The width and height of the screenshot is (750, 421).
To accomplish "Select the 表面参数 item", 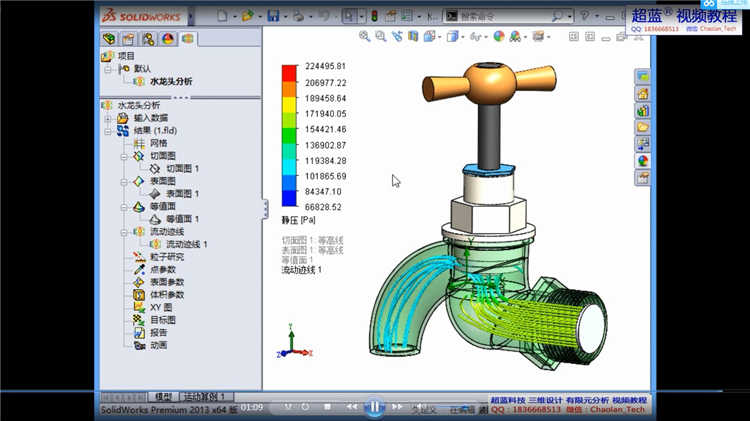I will point(167,282).
